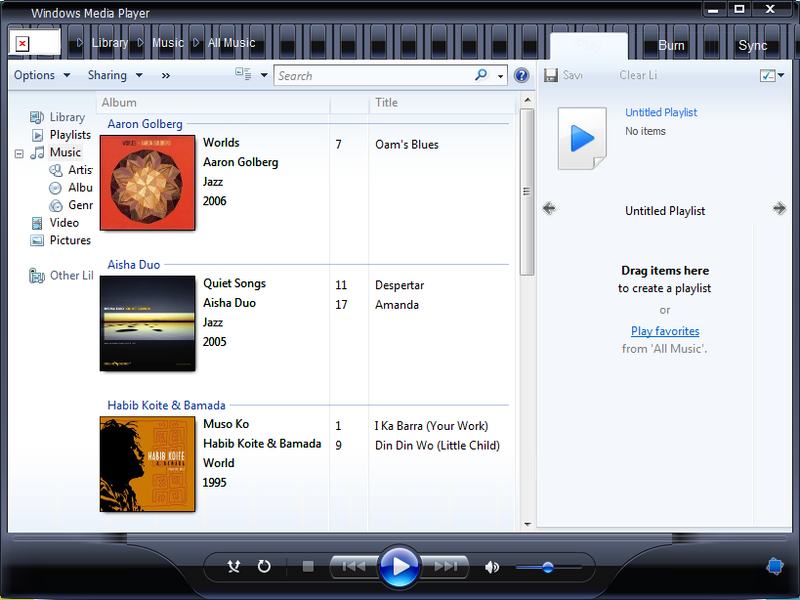Select Other Libraries in the tree
Viewport: 800px width, 600px height.
71,276
